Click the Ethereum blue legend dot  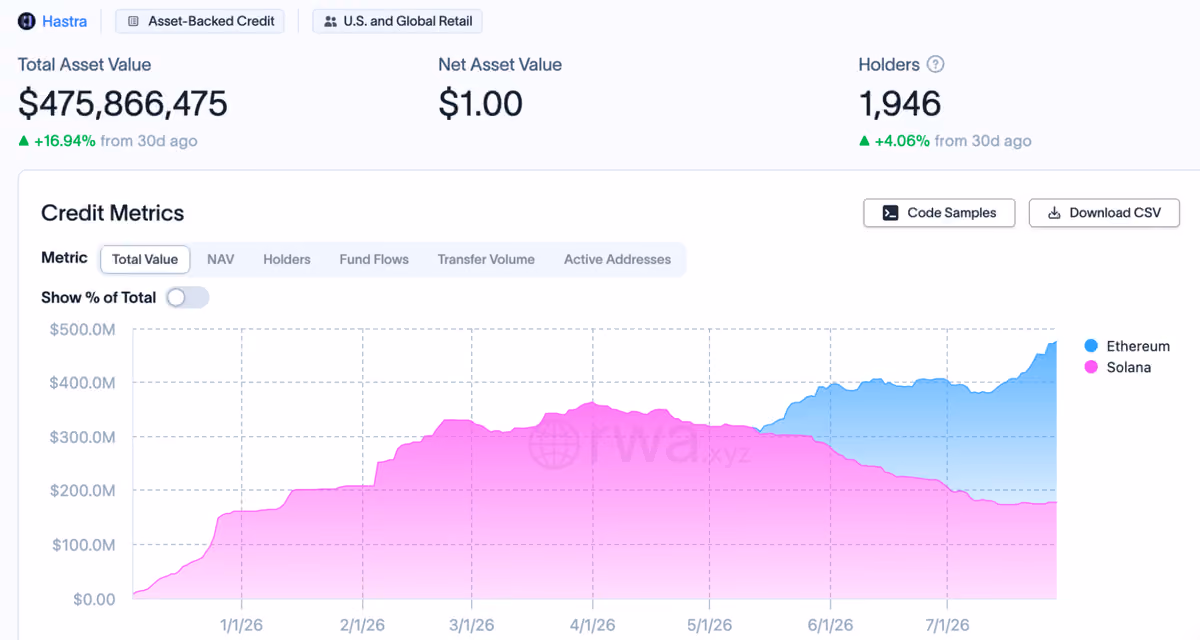coord(1091,346)
